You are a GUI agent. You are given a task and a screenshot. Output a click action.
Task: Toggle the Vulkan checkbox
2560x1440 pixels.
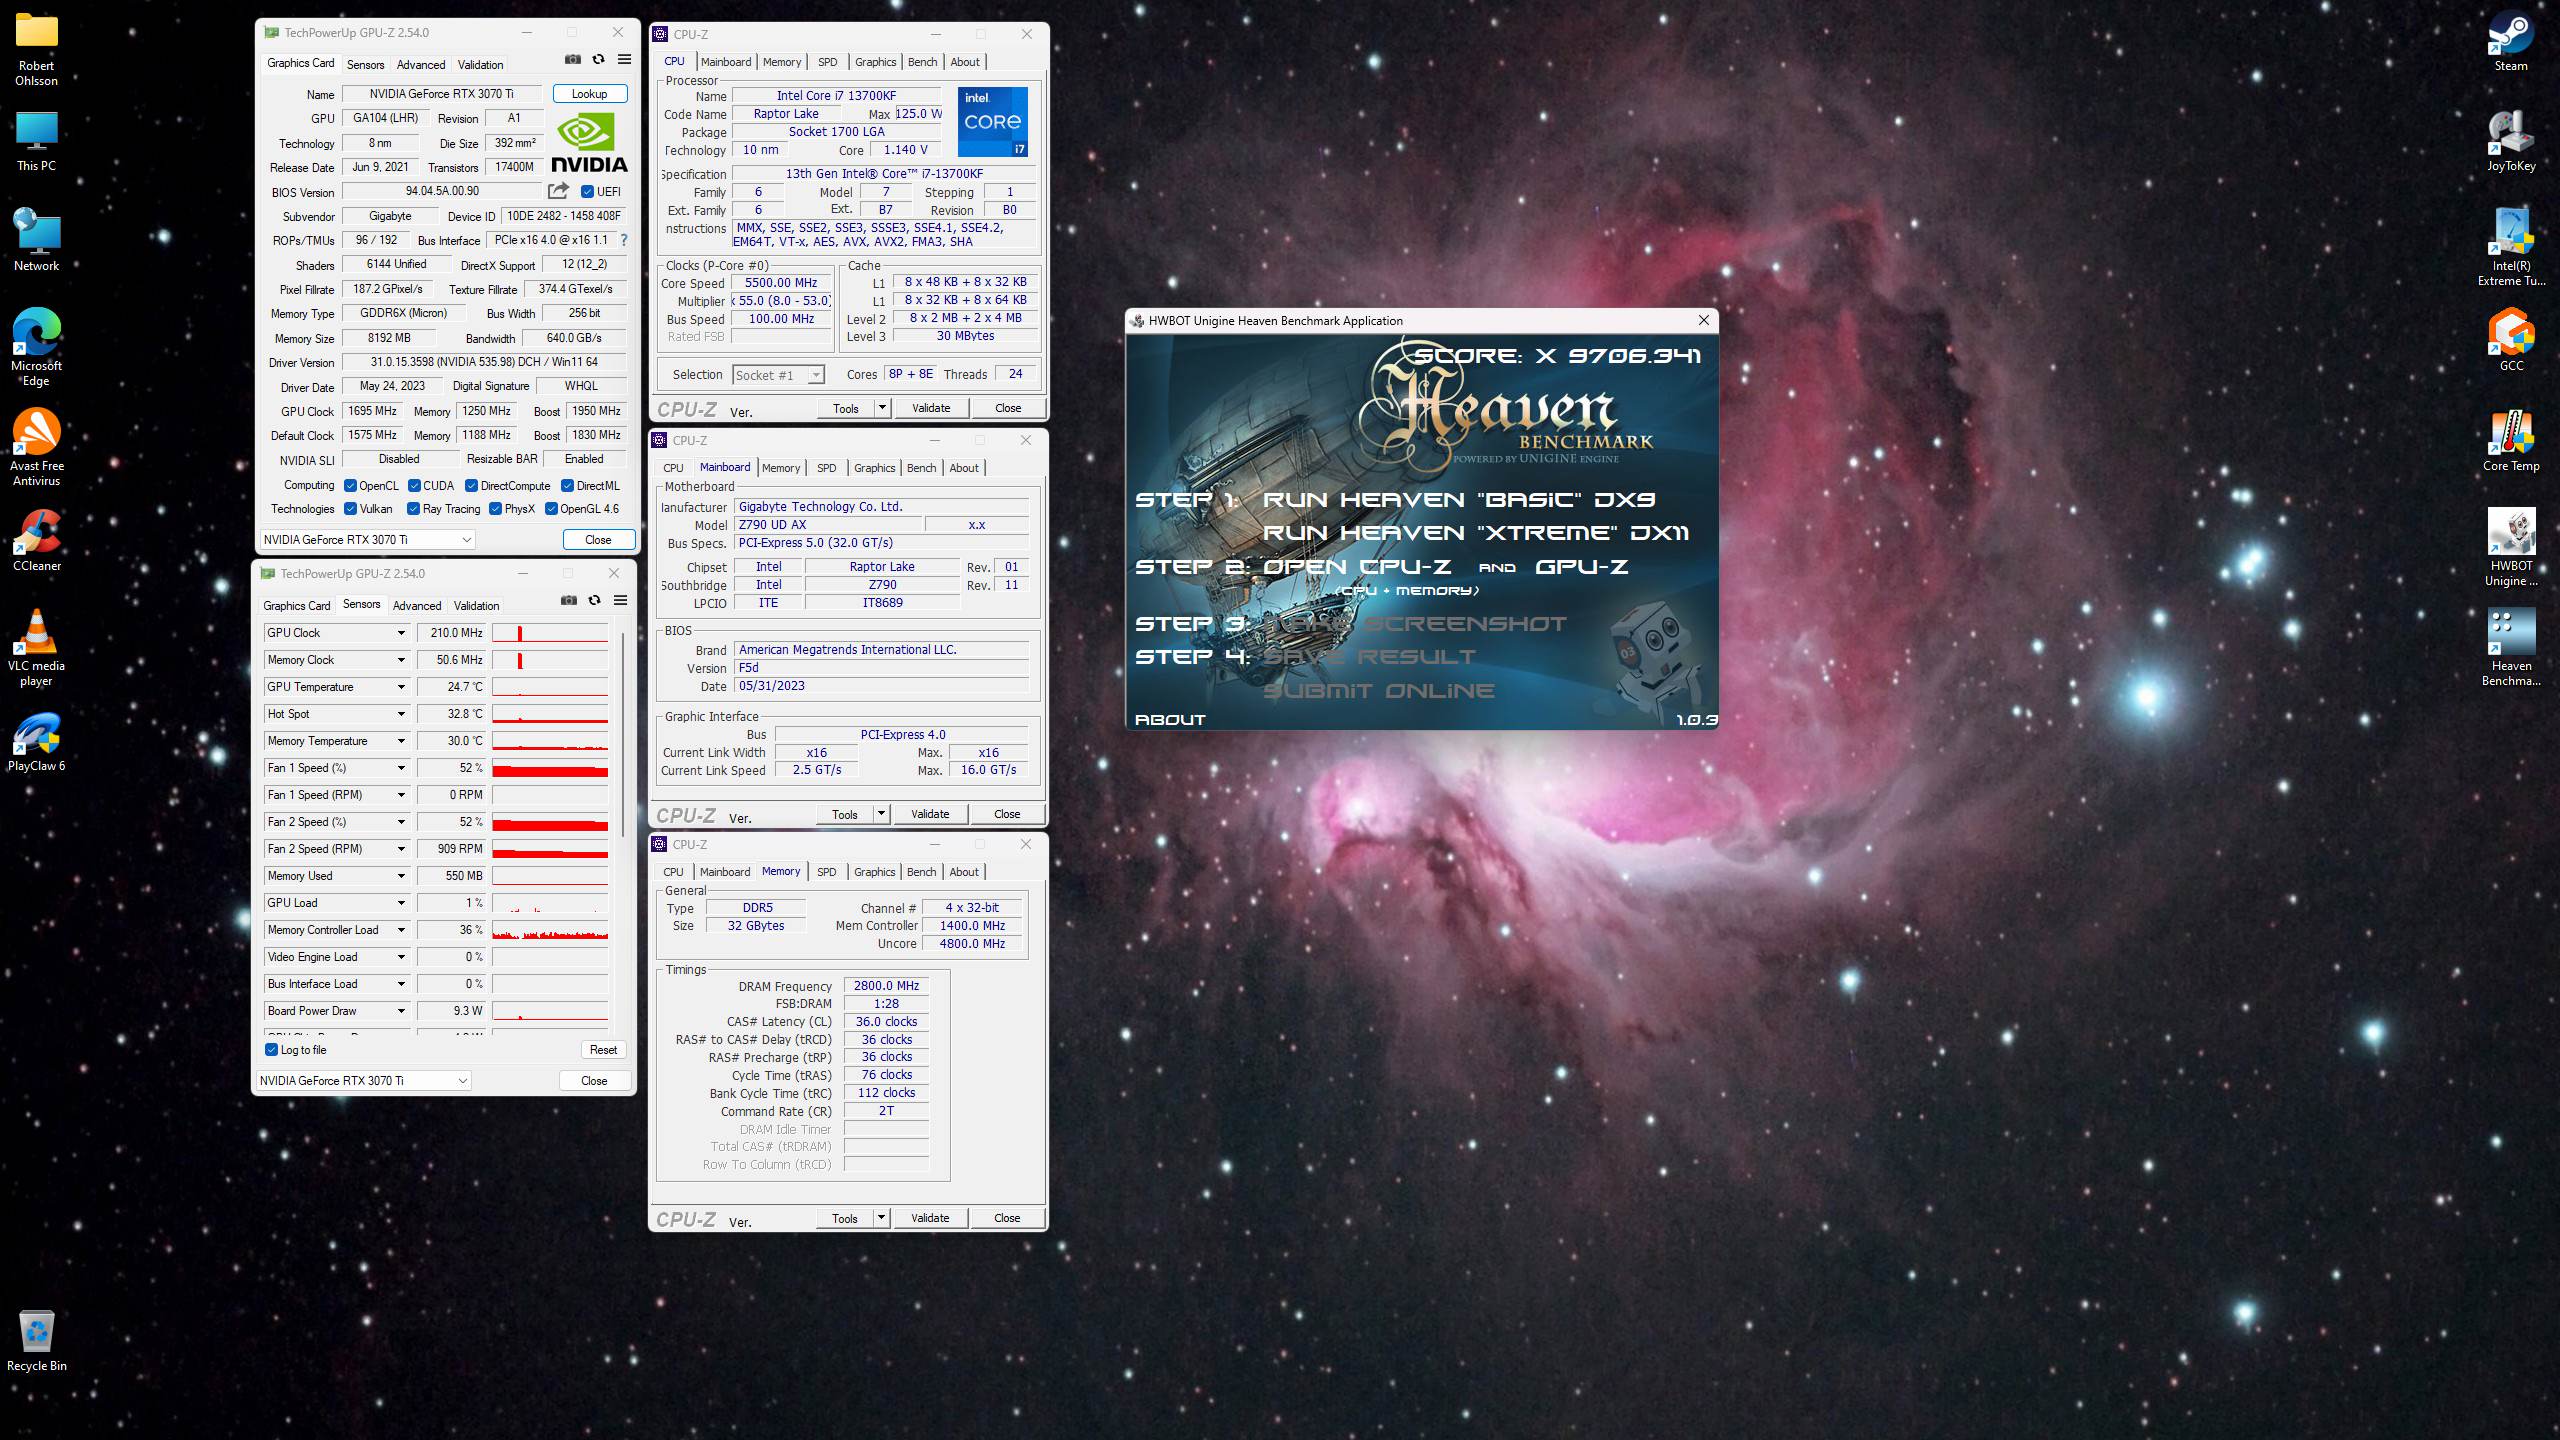350,509
